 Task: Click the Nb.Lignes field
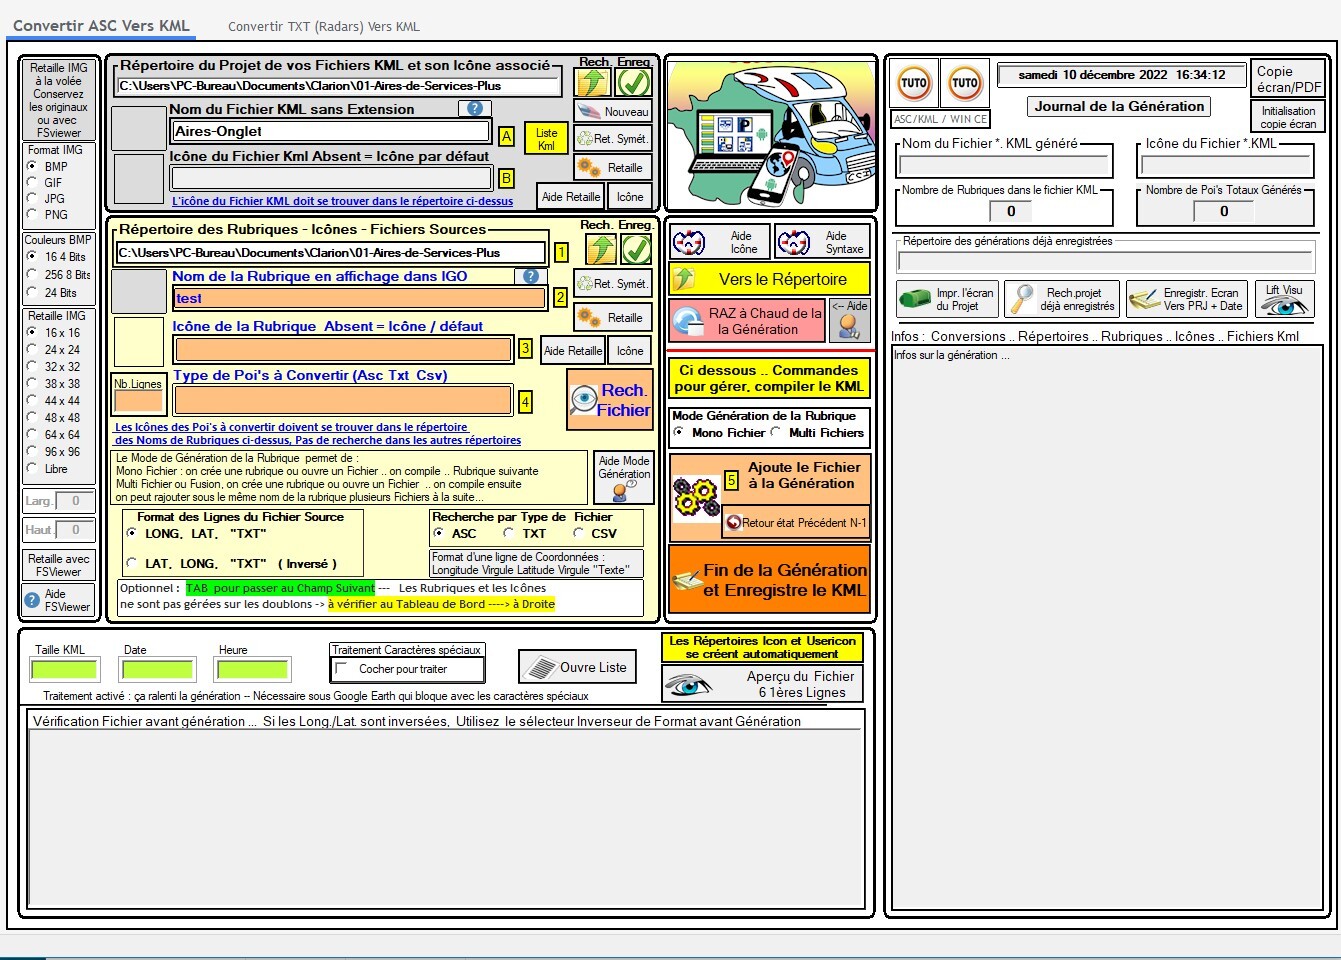point(138,400)
